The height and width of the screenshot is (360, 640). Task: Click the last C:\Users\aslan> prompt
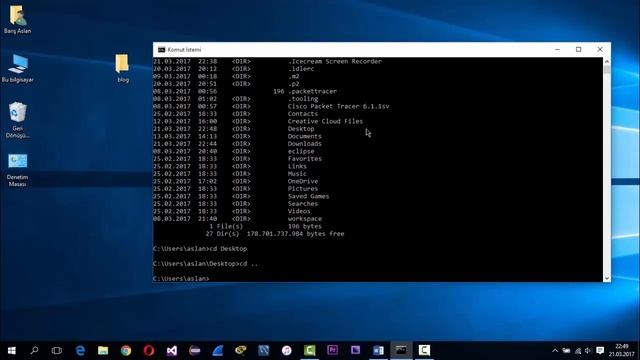[181, 278]
